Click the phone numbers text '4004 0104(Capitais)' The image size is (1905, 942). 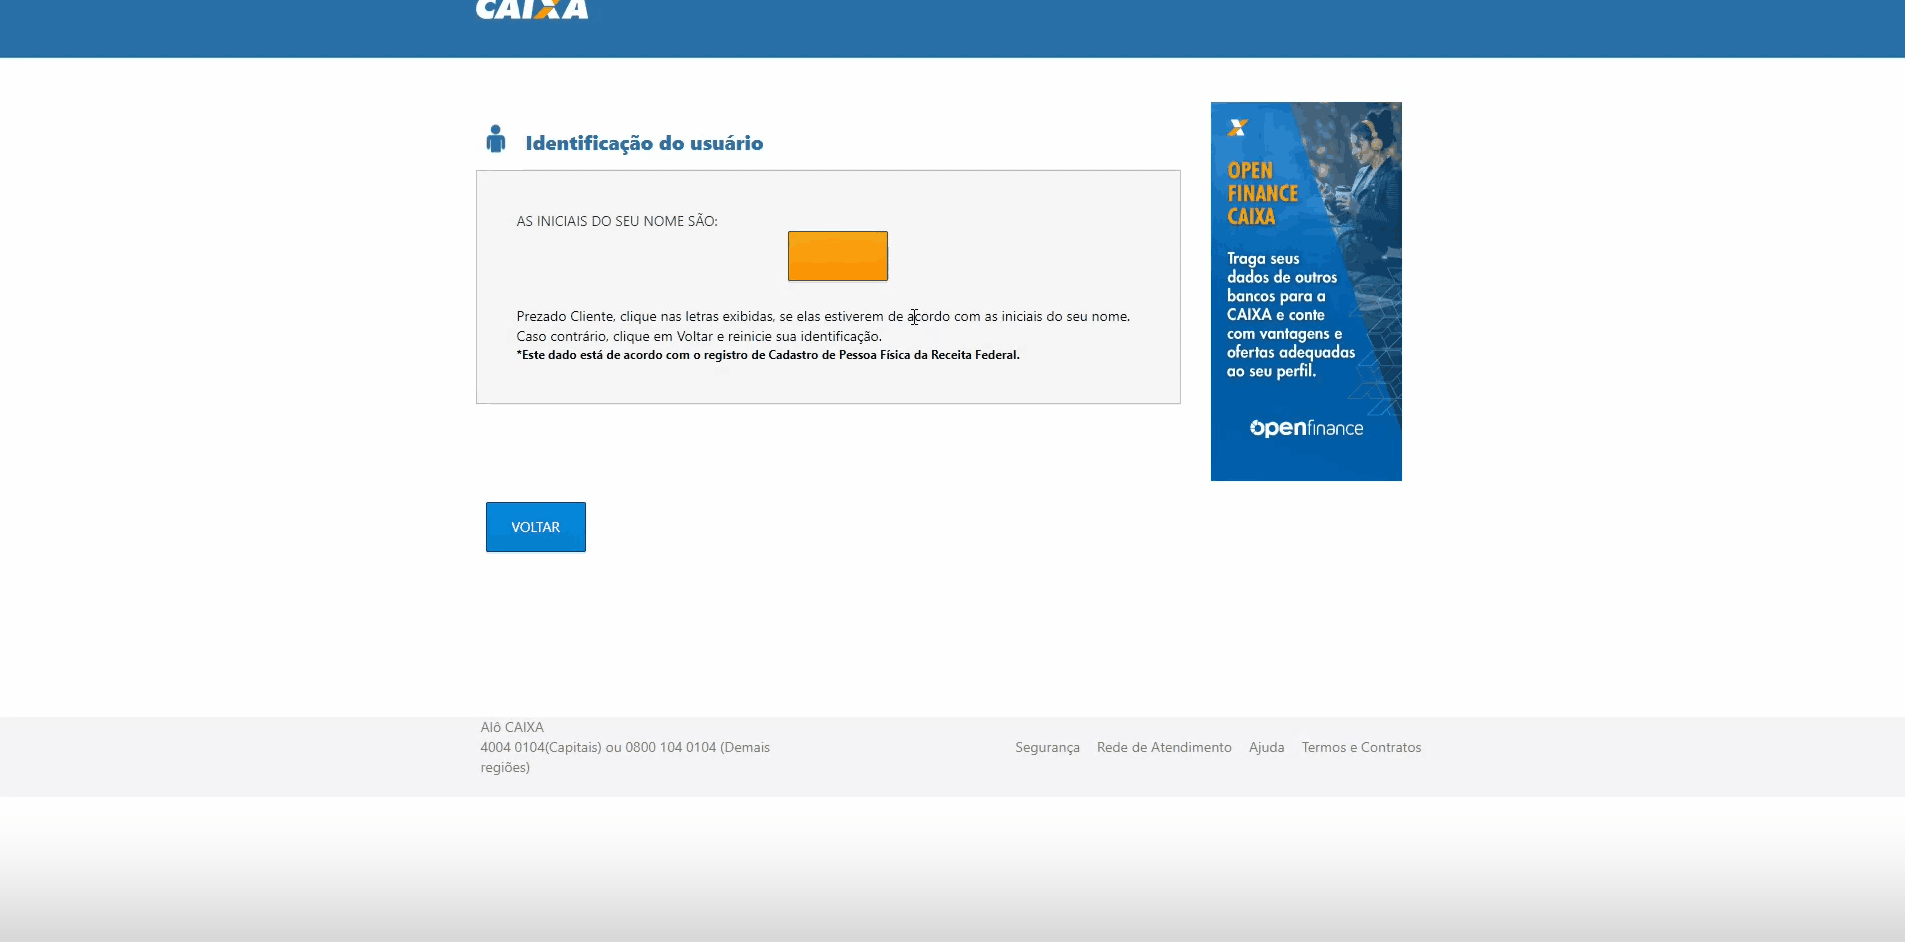coord(541,747)
